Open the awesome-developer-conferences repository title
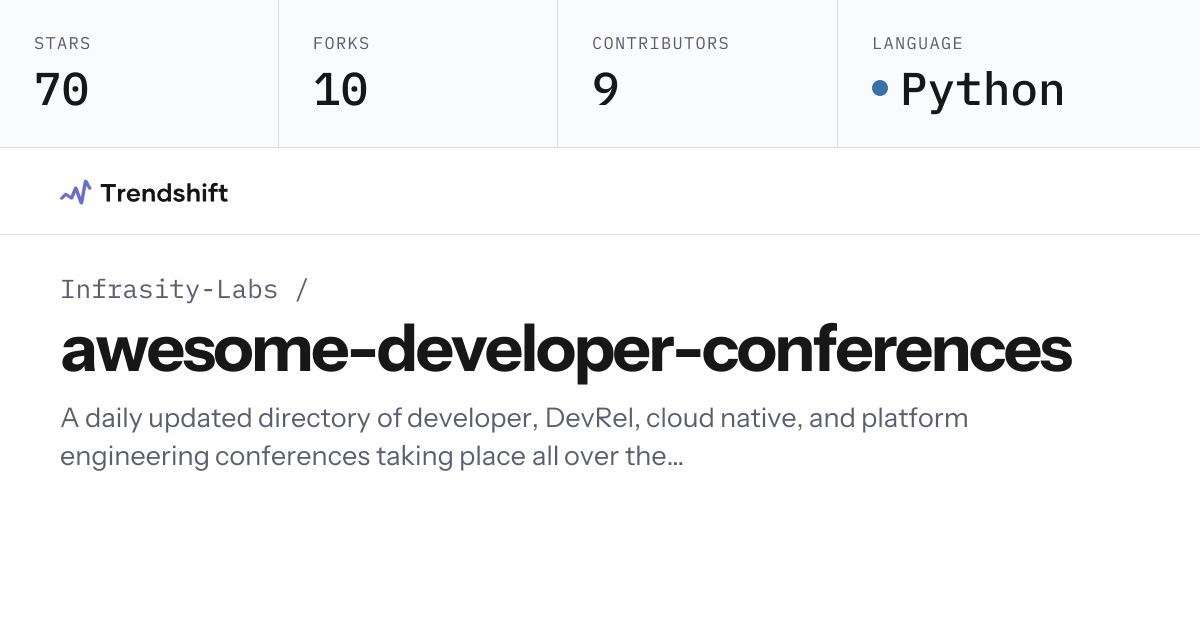1200x630 pixels. (566, 350)
